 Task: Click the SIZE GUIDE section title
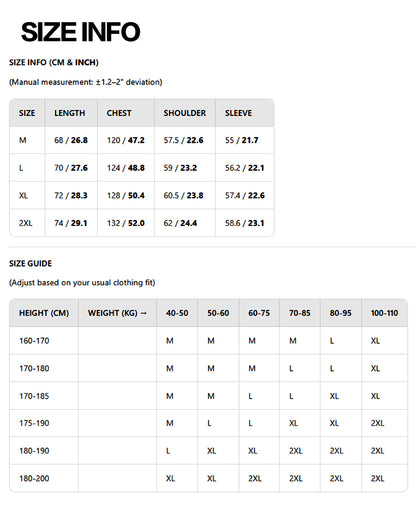(x=30, y=263)
